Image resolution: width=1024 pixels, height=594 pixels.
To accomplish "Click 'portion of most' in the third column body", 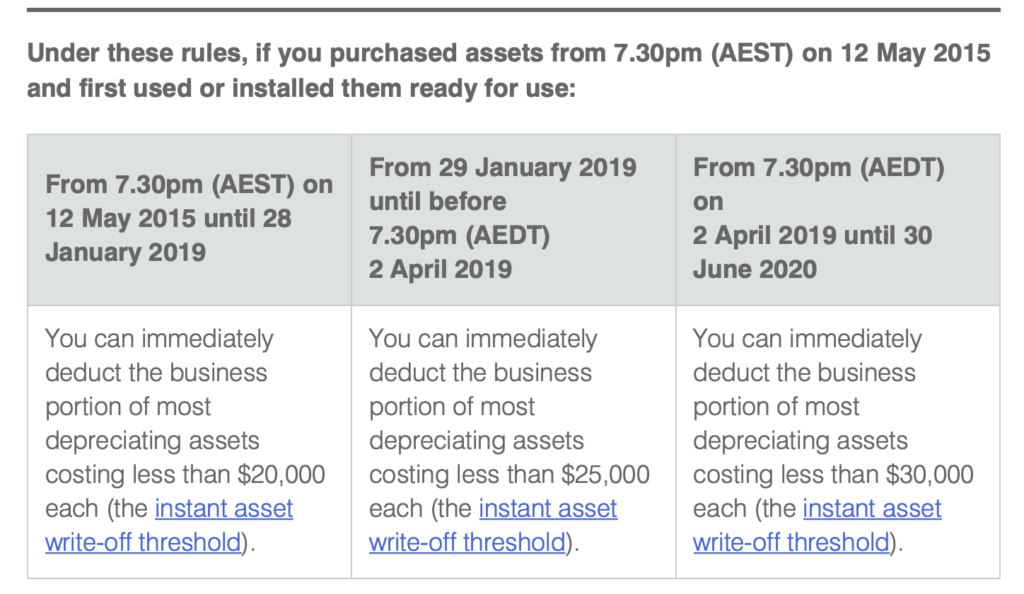I will pos(776,407).
